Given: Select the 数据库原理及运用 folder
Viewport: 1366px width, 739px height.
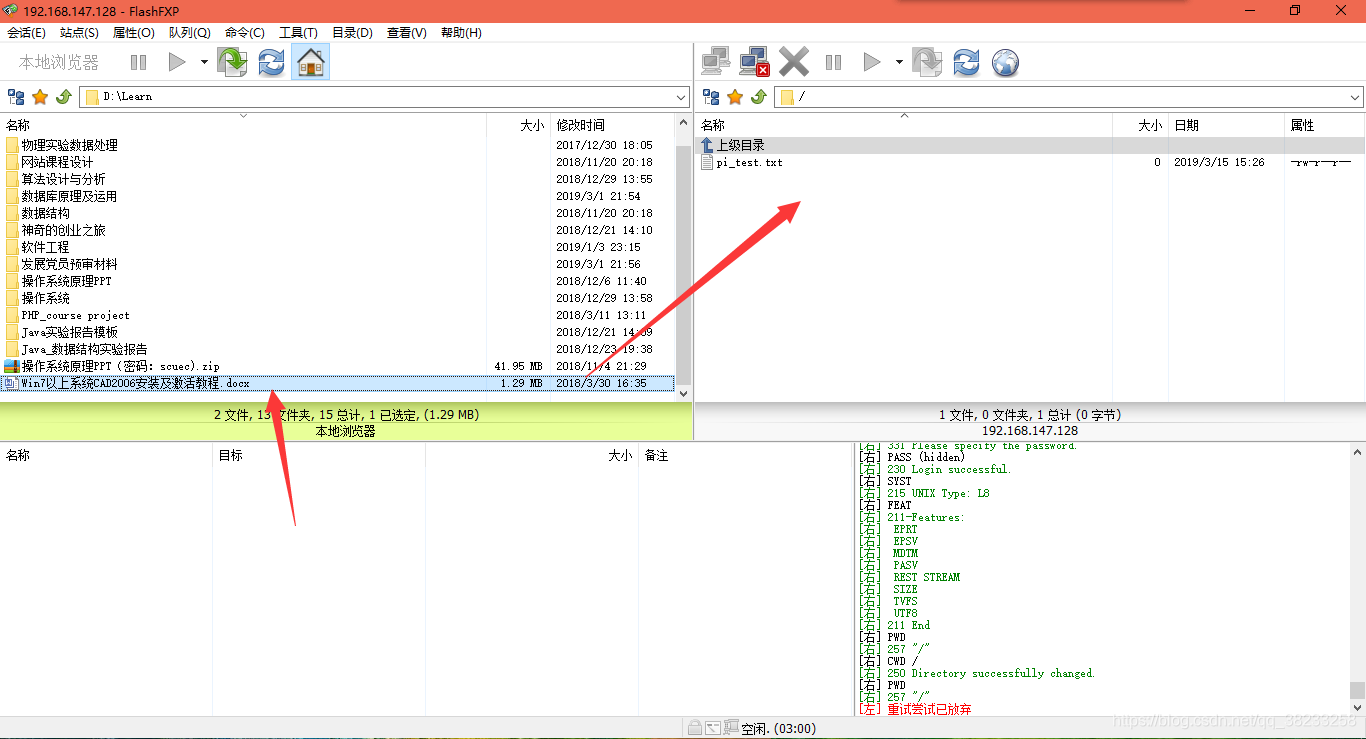Looking at the screenshot, I should click(69, 196).
